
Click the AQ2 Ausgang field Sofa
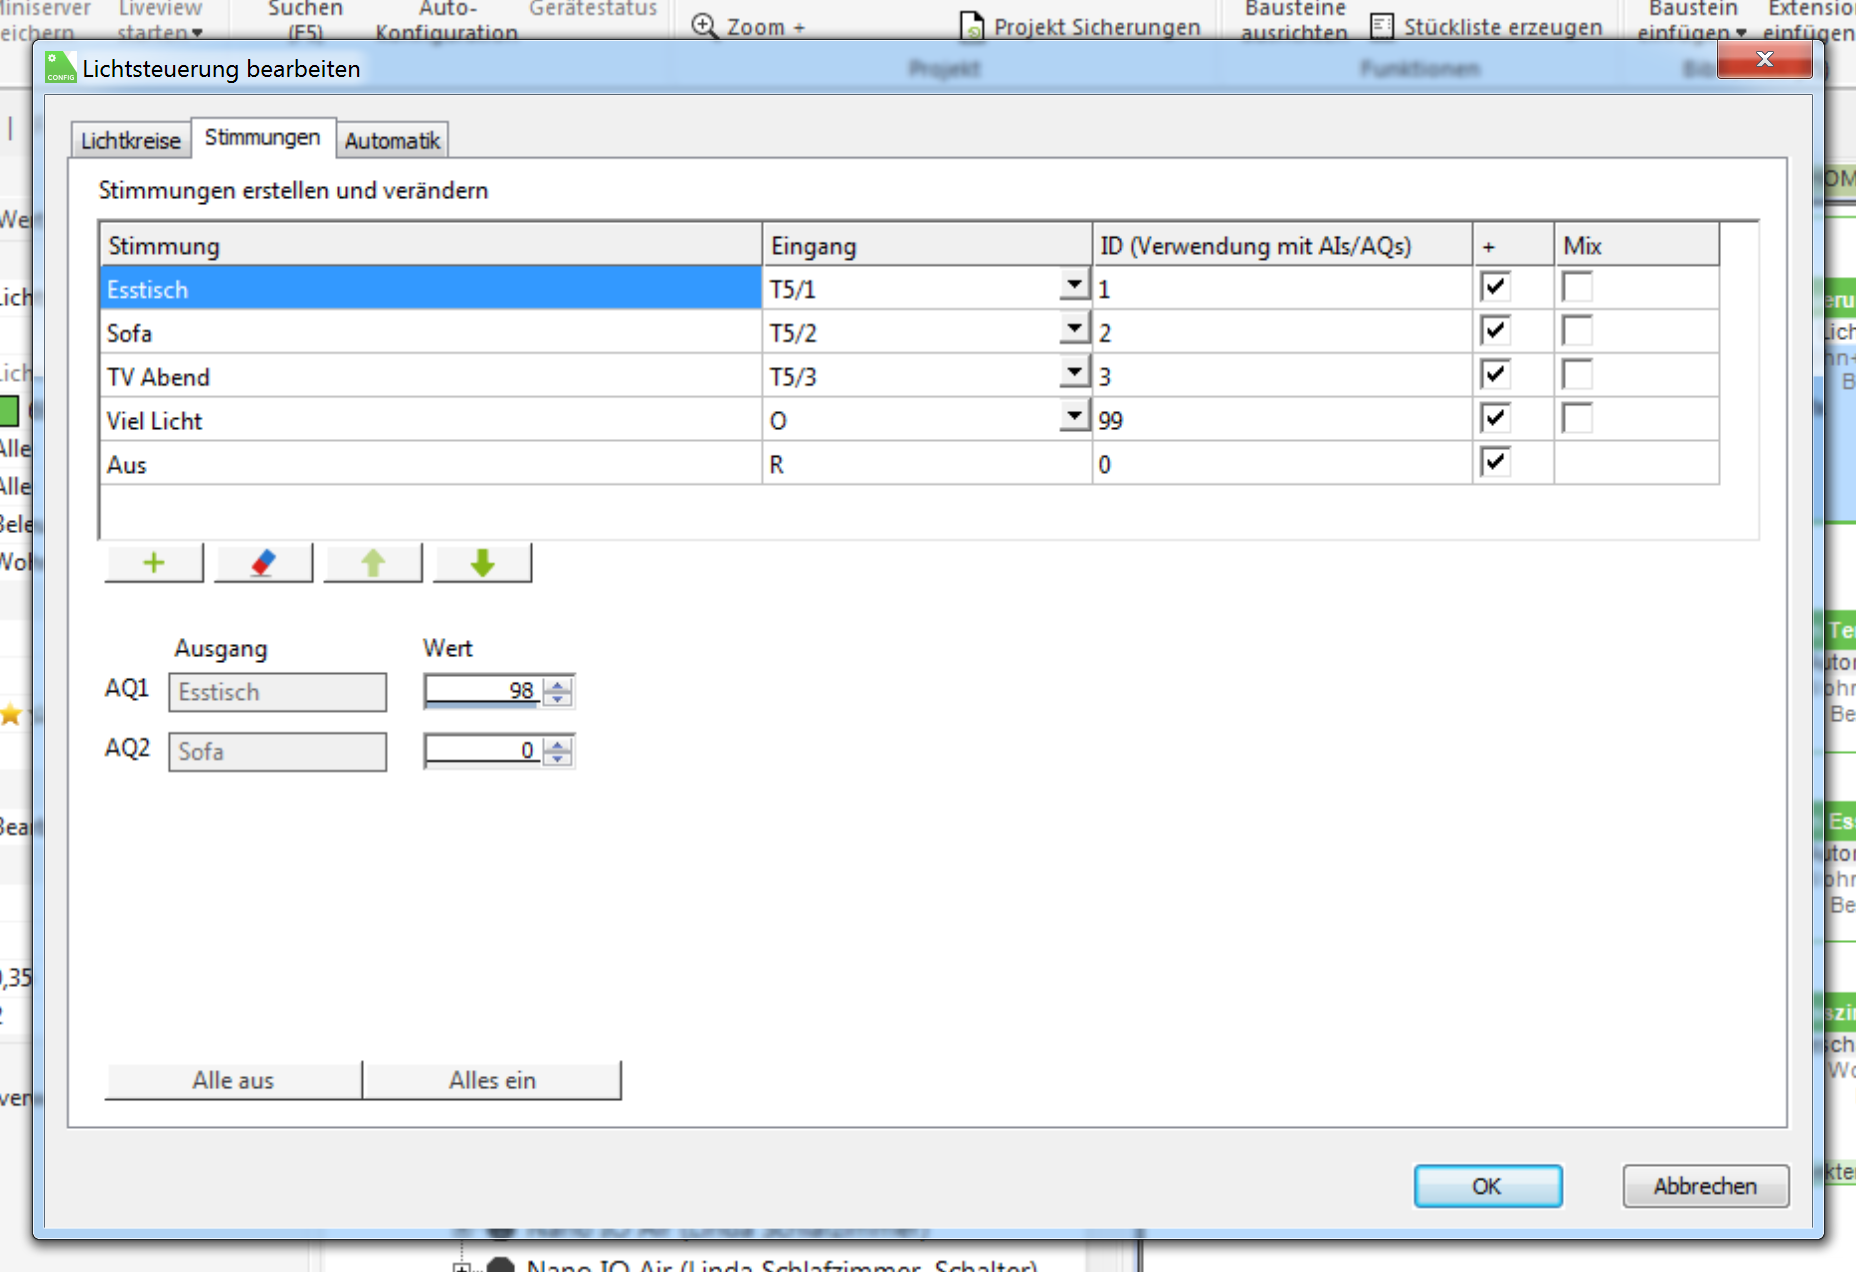click(277, 752)
